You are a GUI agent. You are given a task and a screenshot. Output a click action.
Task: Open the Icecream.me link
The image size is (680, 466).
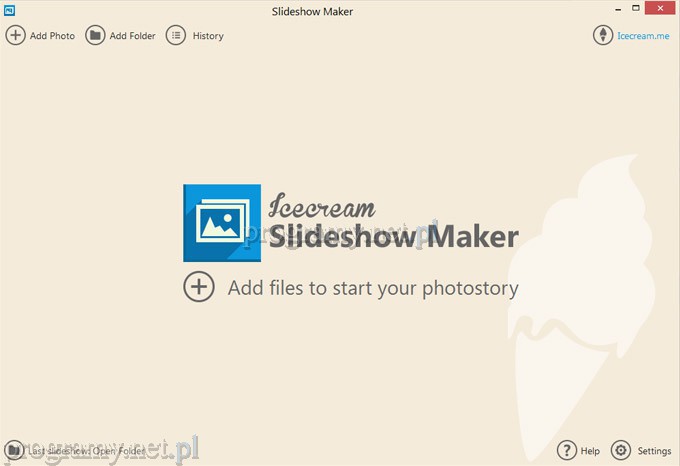click(643, 36)
